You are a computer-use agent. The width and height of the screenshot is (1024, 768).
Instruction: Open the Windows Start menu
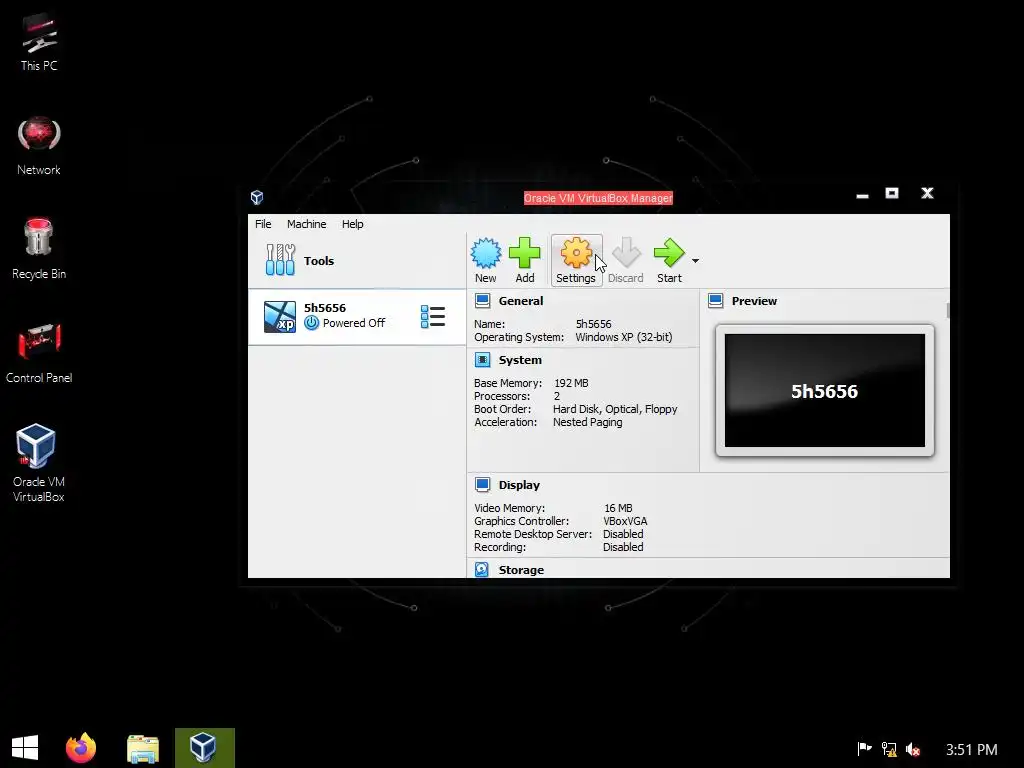(x=25, y=747)
